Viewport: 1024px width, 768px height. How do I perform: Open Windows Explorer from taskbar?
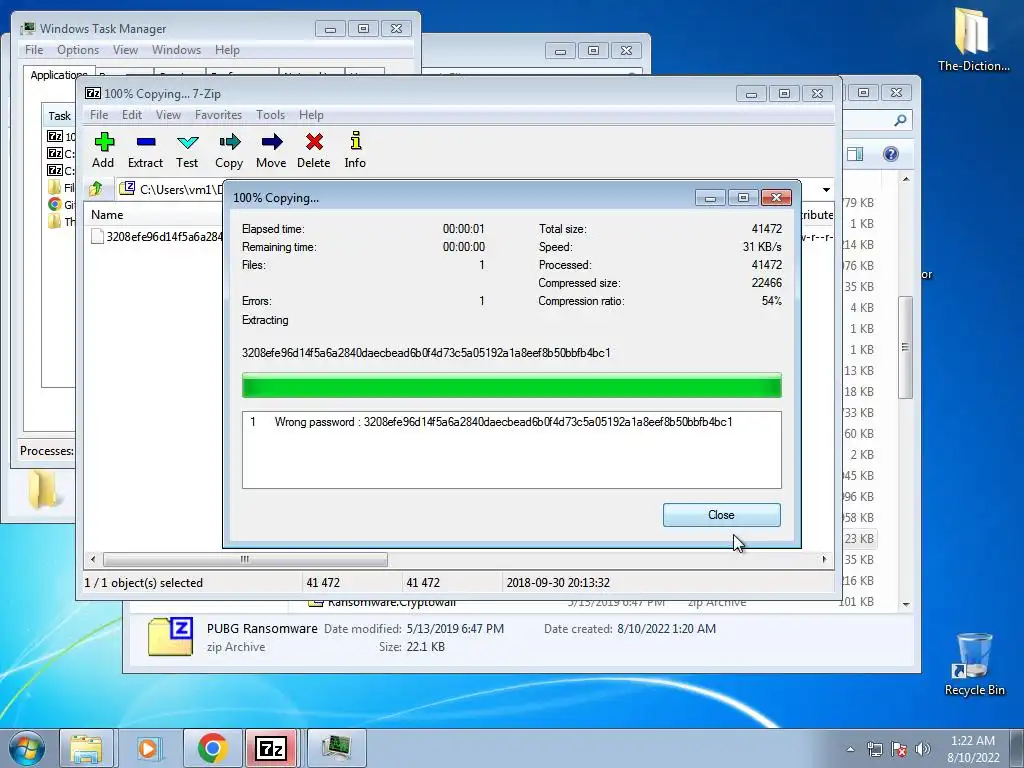click(x=86, y=748)
